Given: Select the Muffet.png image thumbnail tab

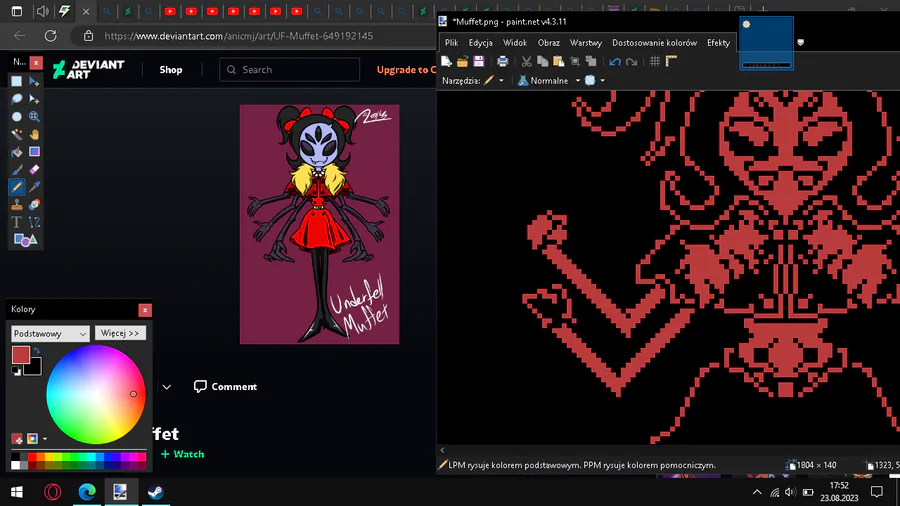Looking at the screenshot, I should [x=766, y=42].
